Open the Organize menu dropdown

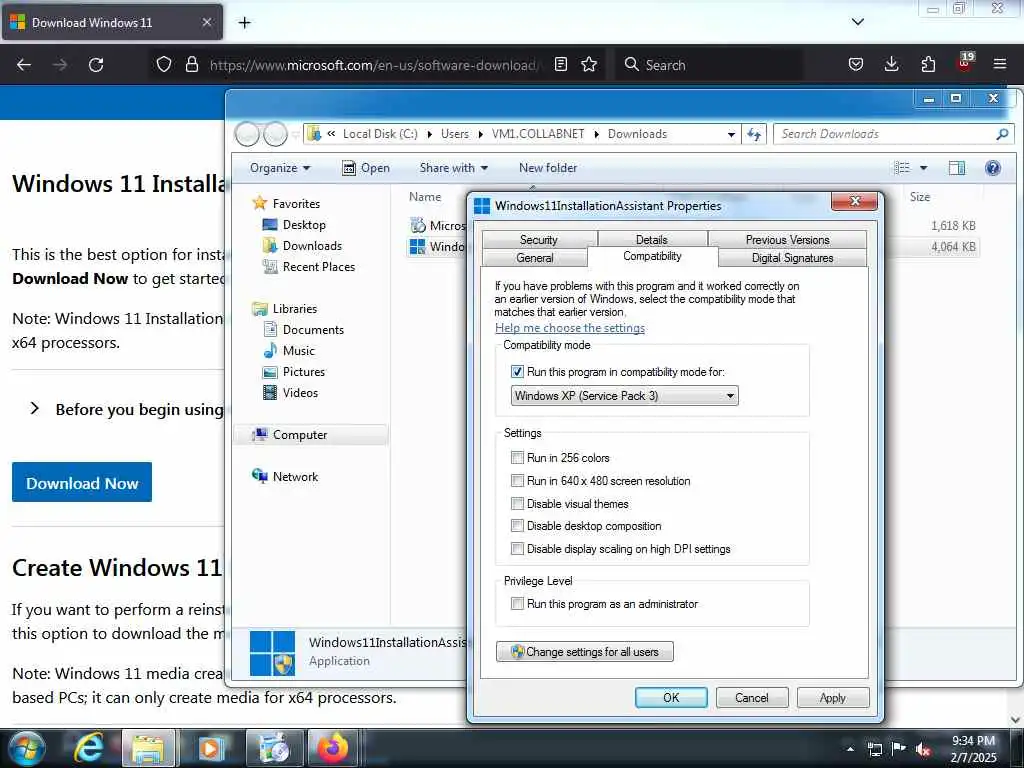click(x=280, y=168)
